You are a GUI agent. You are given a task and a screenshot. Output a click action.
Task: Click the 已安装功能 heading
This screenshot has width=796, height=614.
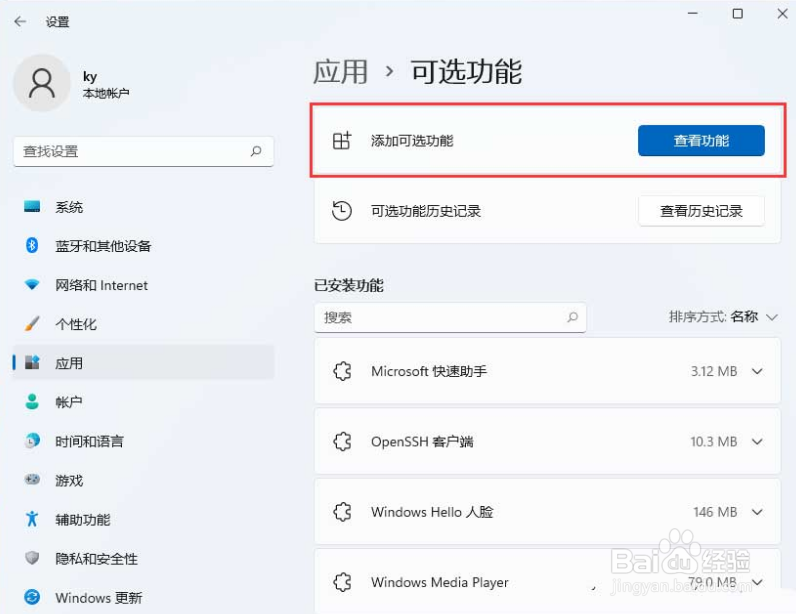(349, 285)
